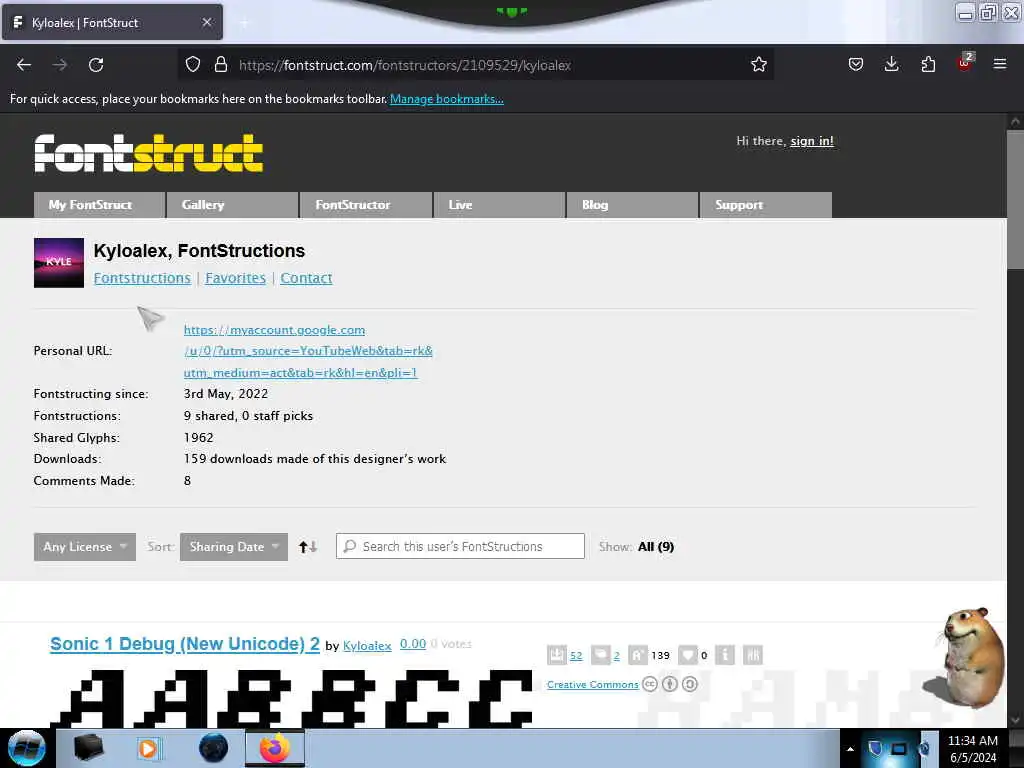The image size is (1024, 768).
Task: Click the 52 downloads count link
Action: point(576,656)
